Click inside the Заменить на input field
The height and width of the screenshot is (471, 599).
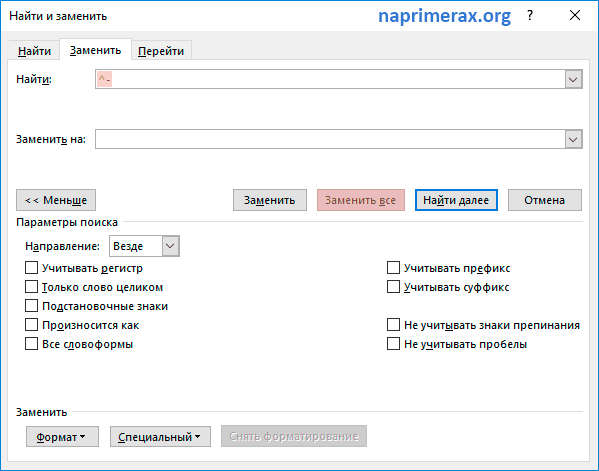pyautogui.click(x=330, y=139)
